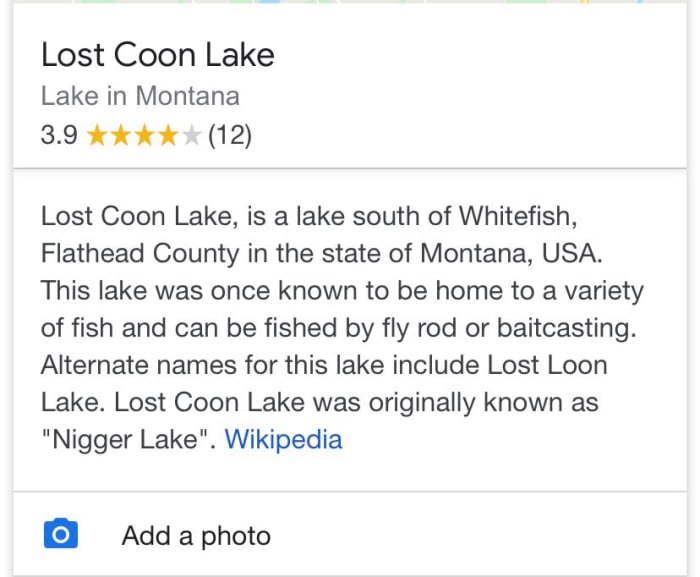Tap the Lost Coon Lake title heading
The height and width of the screenshot is (577, 700).
(158, 55)
